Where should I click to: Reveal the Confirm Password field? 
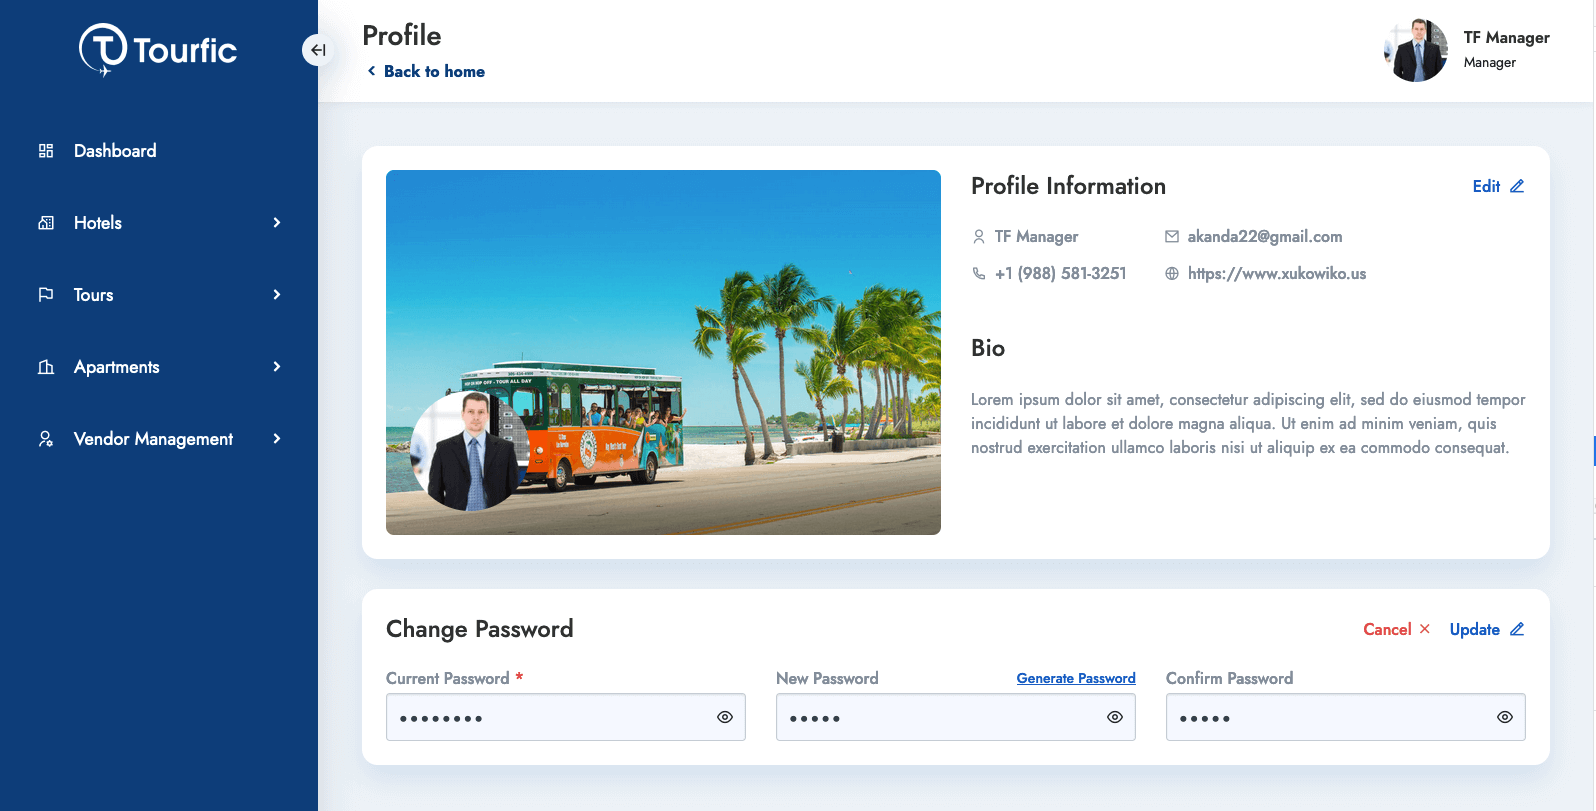point(1505,717)
